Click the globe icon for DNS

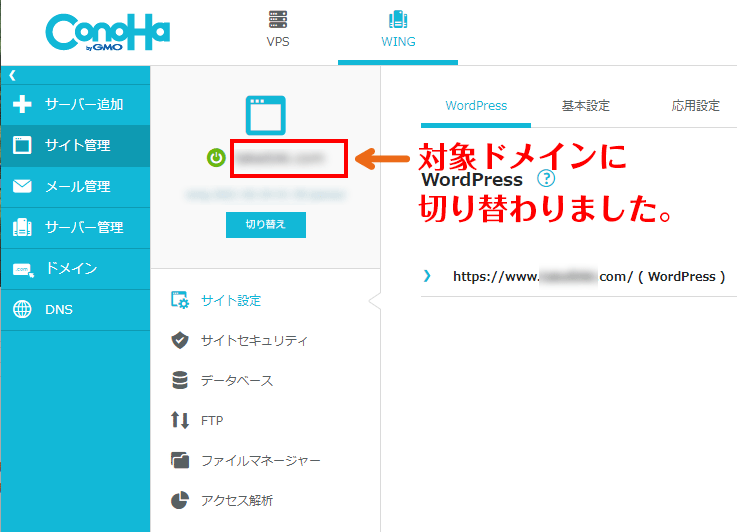[x=22, y=309]
